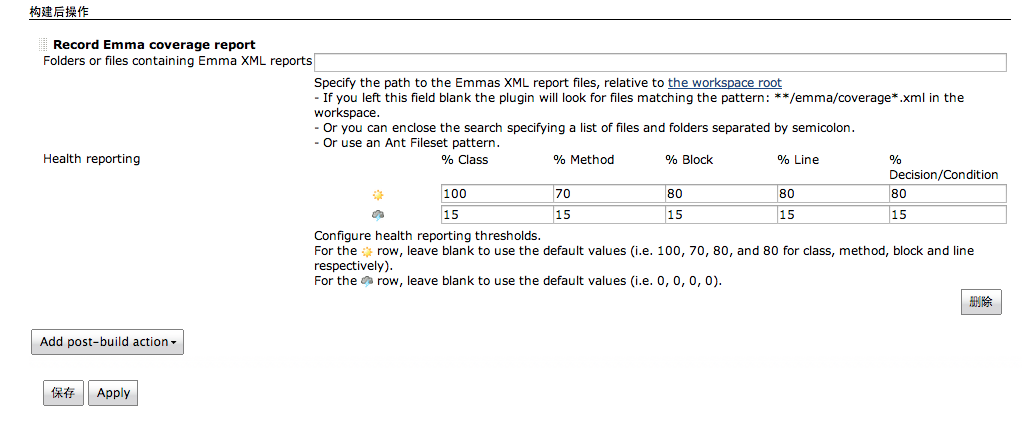Click the sunny % Class field showing 100
The height and width of the screenshot is (422, 1022).
[x=495, y=194]
